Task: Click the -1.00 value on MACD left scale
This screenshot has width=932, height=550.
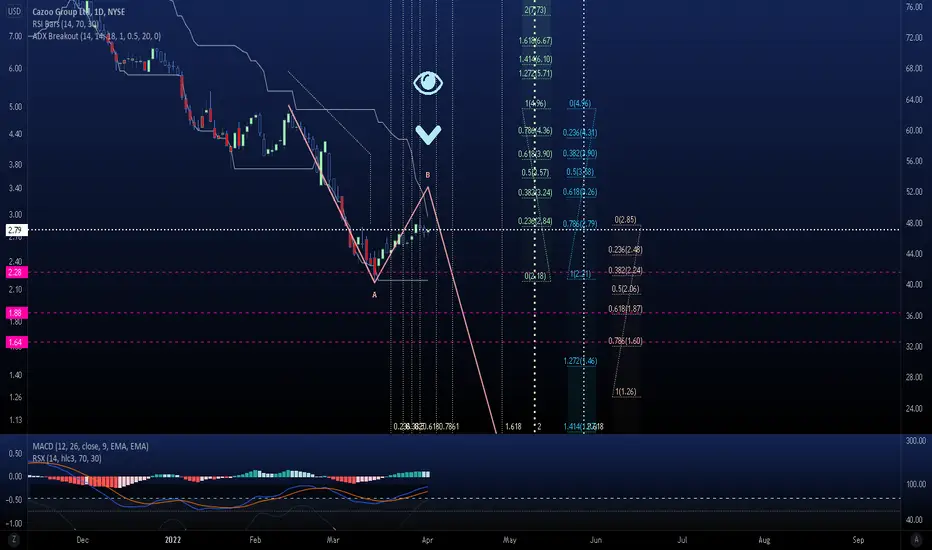Action: pos(14,523)
